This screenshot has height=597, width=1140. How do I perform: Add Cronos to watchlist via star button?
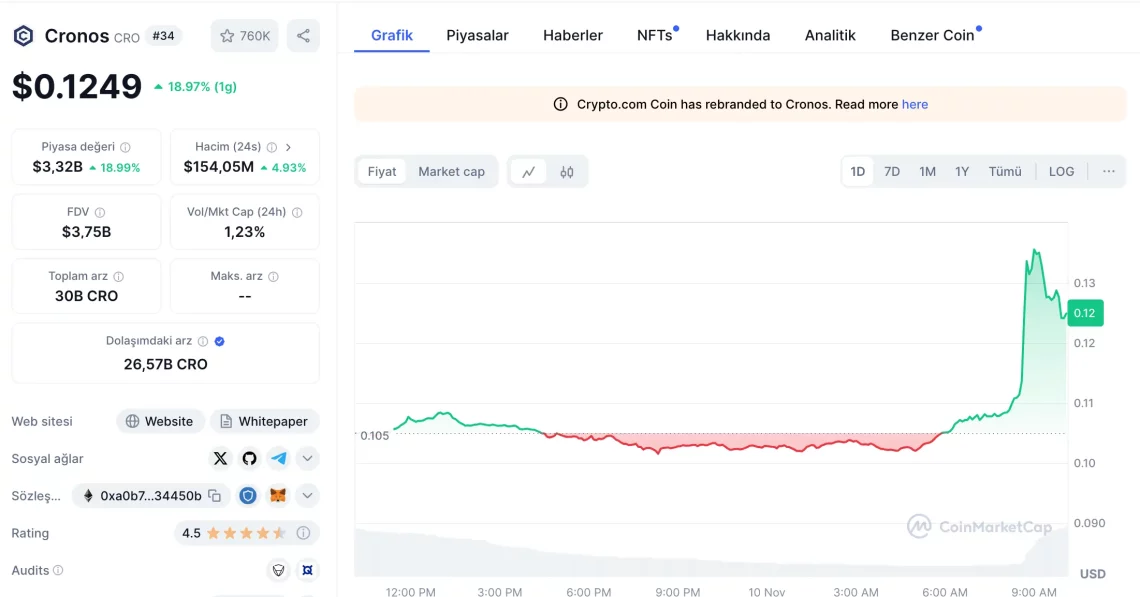click(x=244, y=36)
